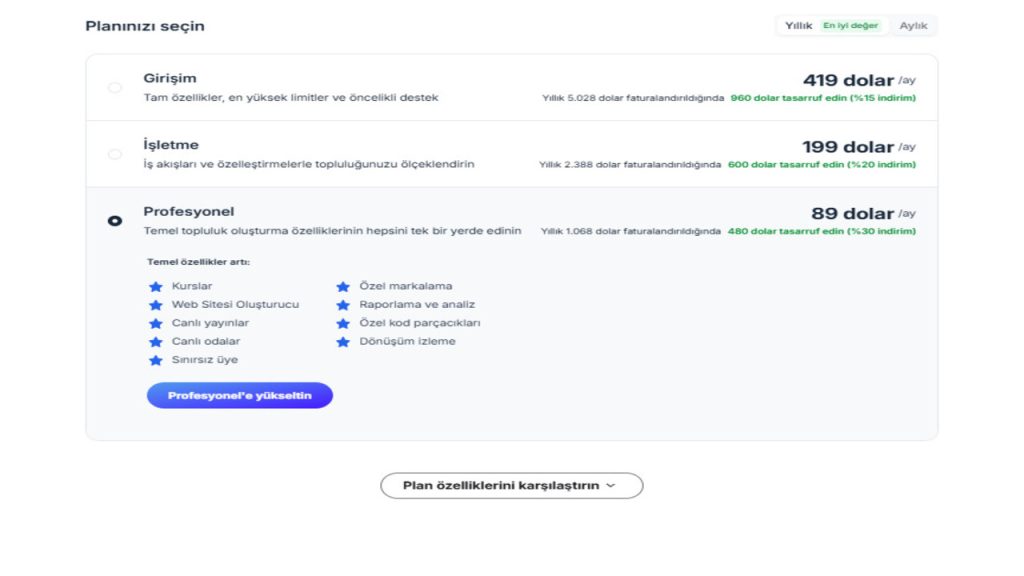Click the star icon beside Canlı yayınlar

(x=155, y=323)
